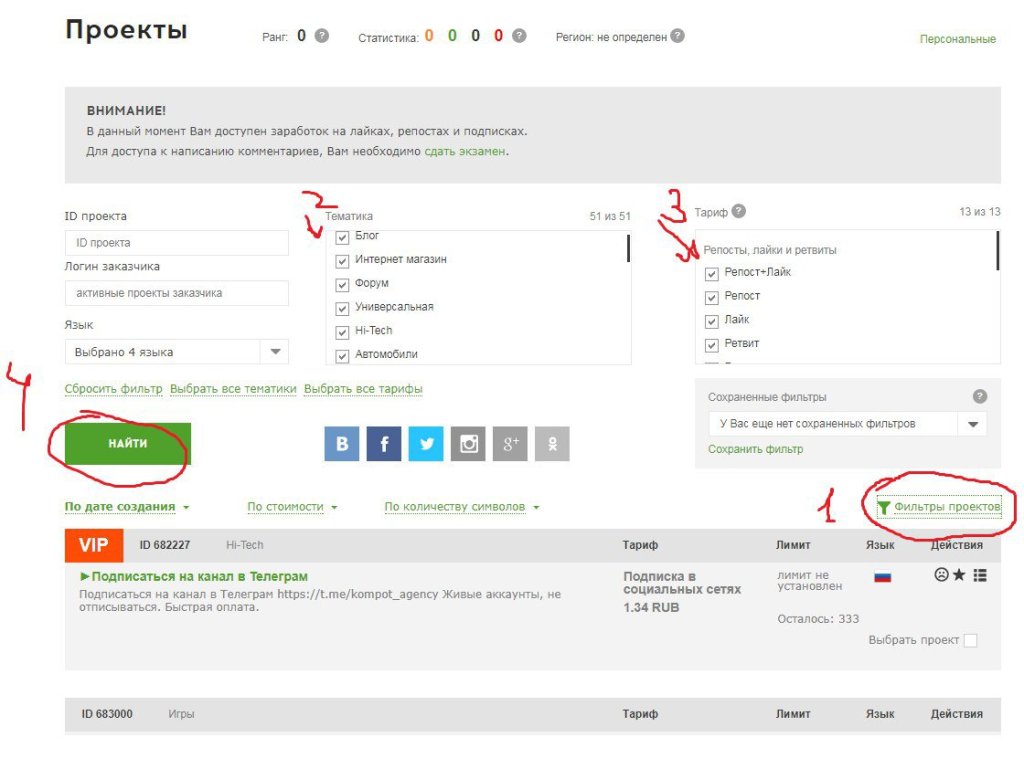The height and width of the screenshot is (758, 1024).
Task: Click the Instagram share icon
Action: click(x=468, y=444)
